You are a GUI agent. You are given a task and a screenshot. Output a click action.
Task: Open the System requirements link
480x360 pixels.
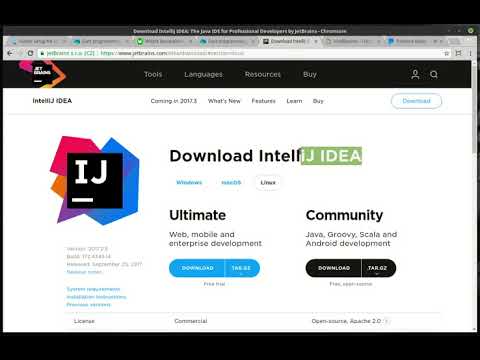click(93, 289)
